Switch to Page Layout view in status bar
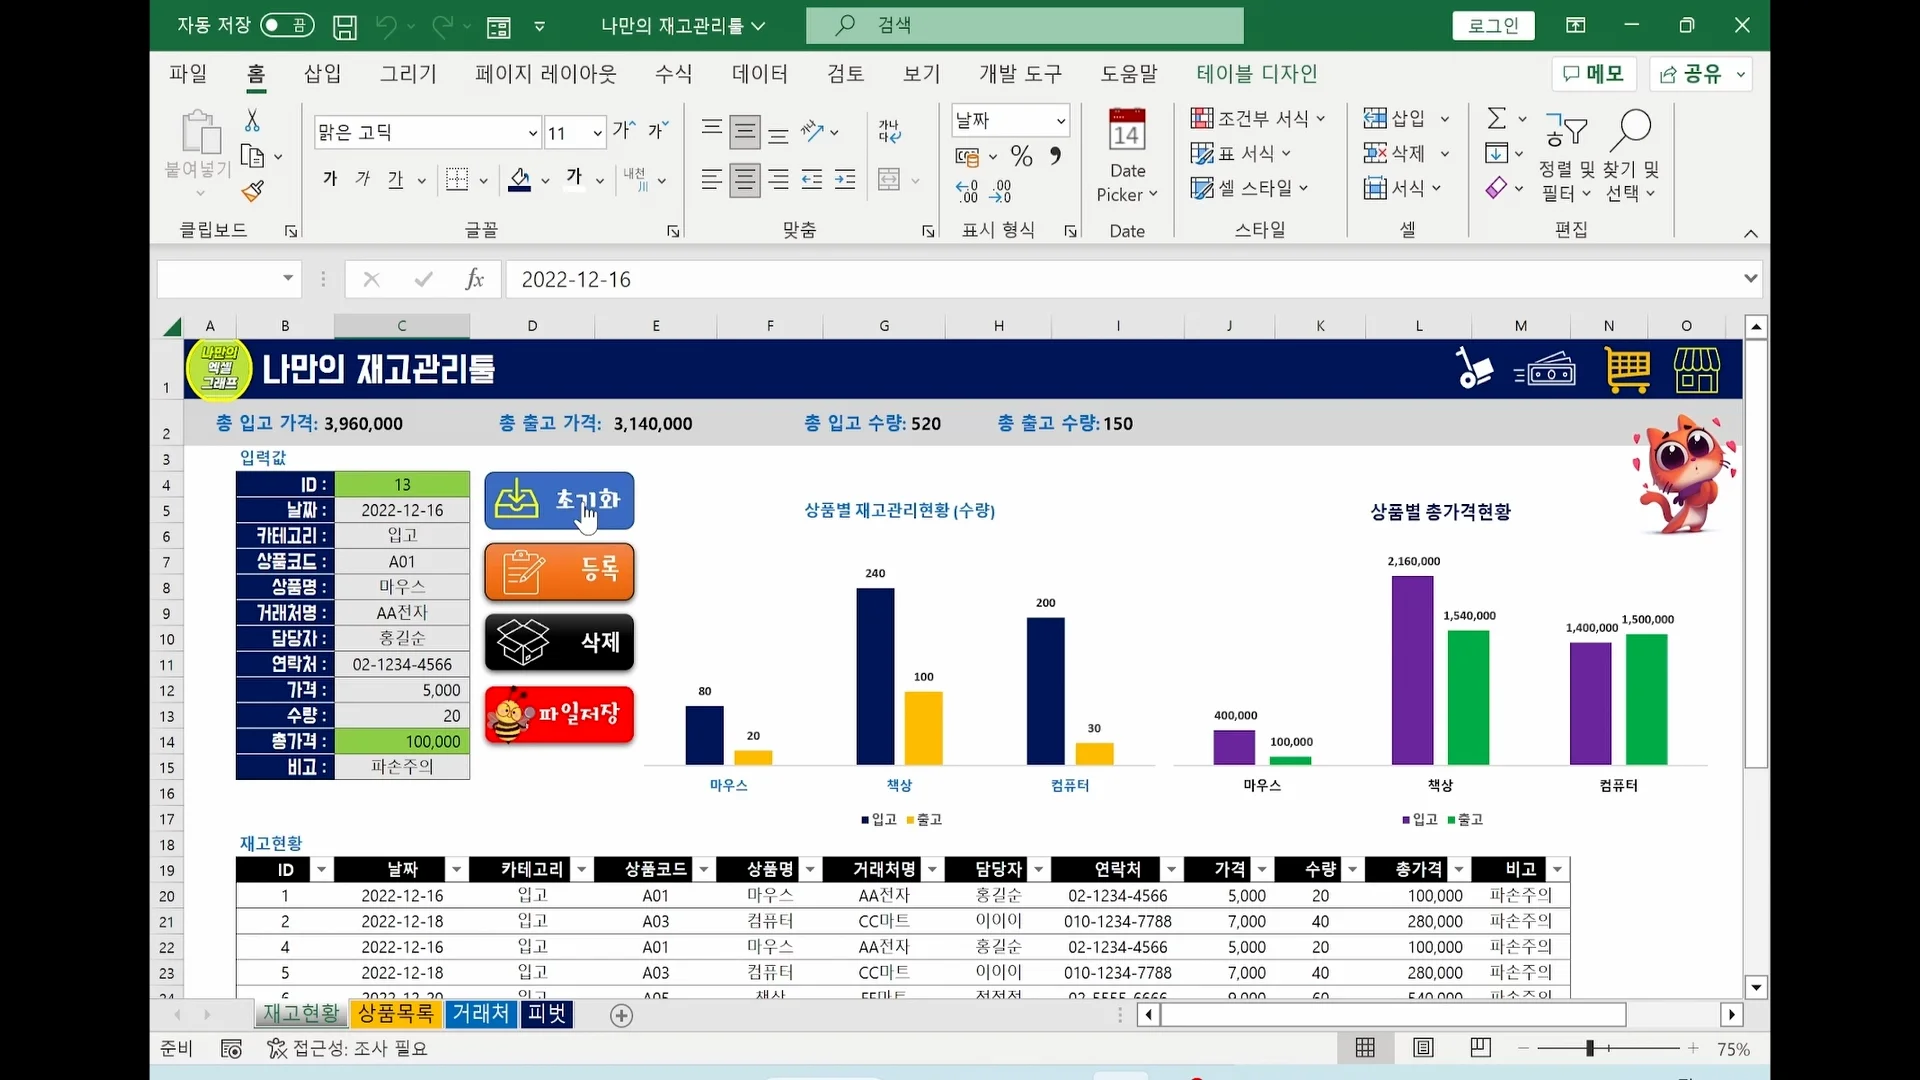Image resolution: width=1920 pixels, height=1080 pixels. [1423, 1048]
